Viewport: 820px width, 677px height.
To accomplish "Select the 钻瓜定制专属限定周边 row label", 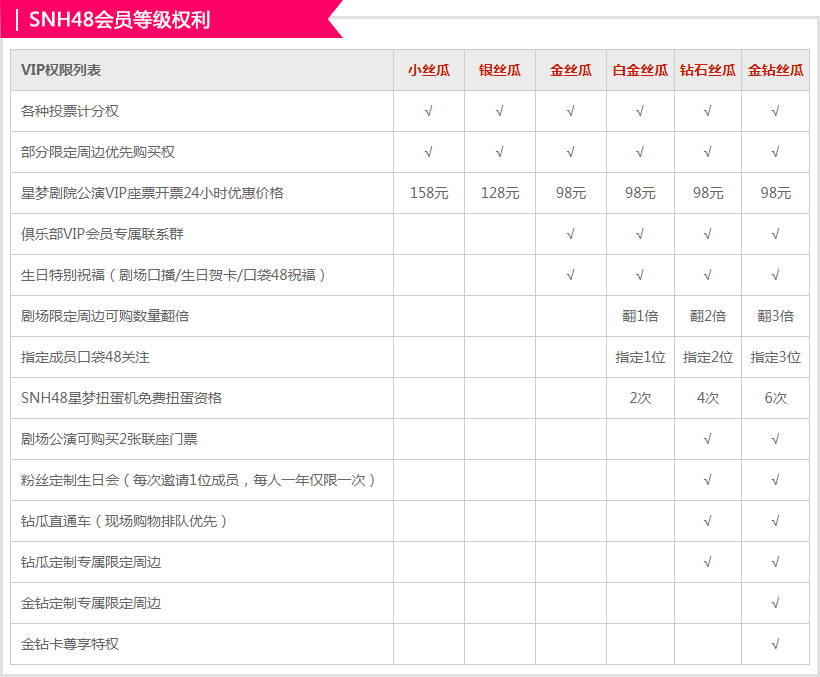I will pyautogui.click(x=91, y=562).
